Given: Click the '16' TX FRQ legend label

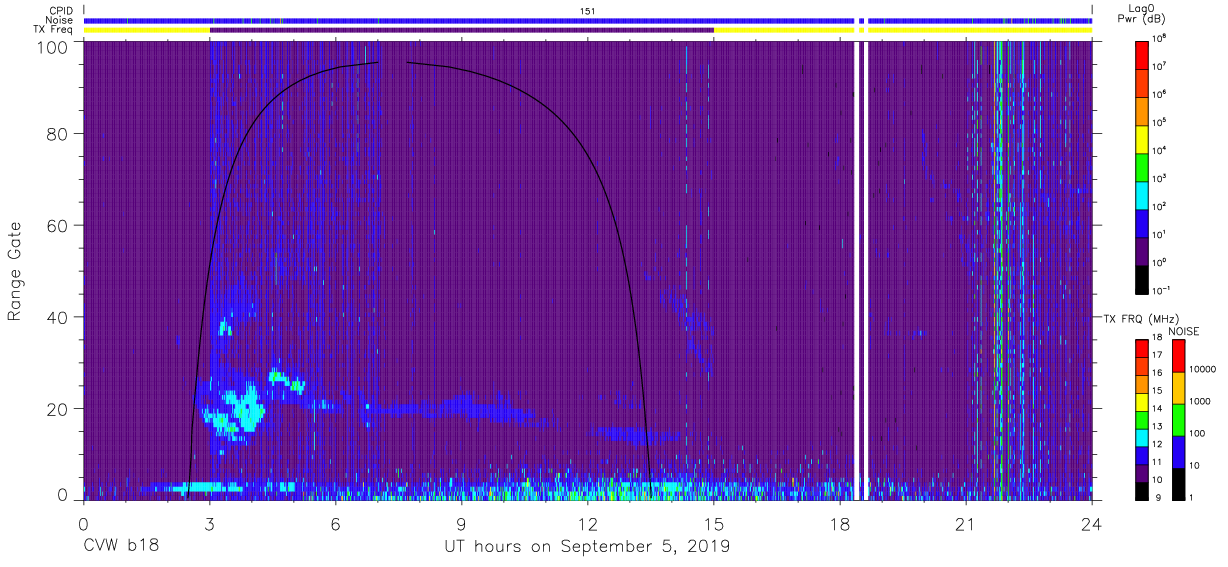Looking at the screenshot, I should 1158,373.
